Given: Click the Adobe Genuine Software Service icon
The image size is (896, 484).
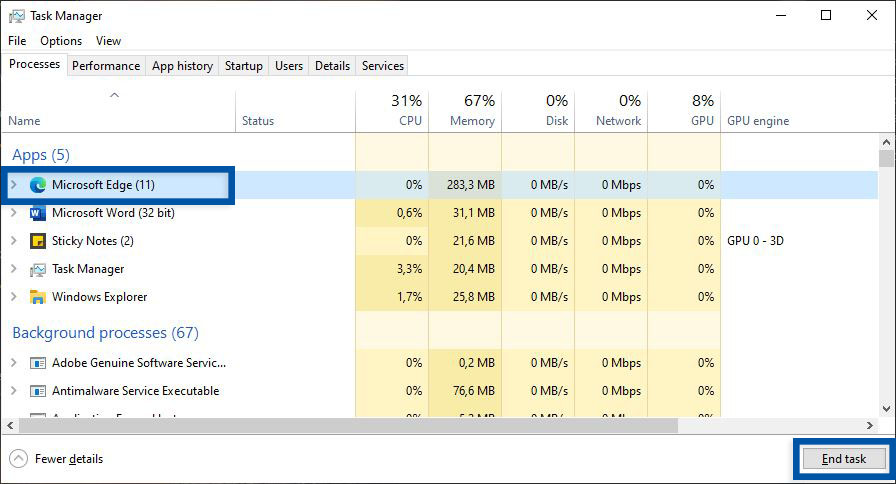Looking at the screenshot, I should 38,363.
